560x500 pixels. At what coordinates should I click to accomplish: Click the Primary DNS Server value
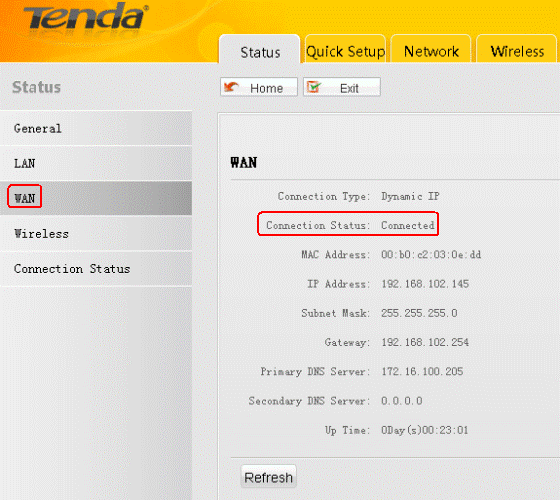tap(422, 371)
